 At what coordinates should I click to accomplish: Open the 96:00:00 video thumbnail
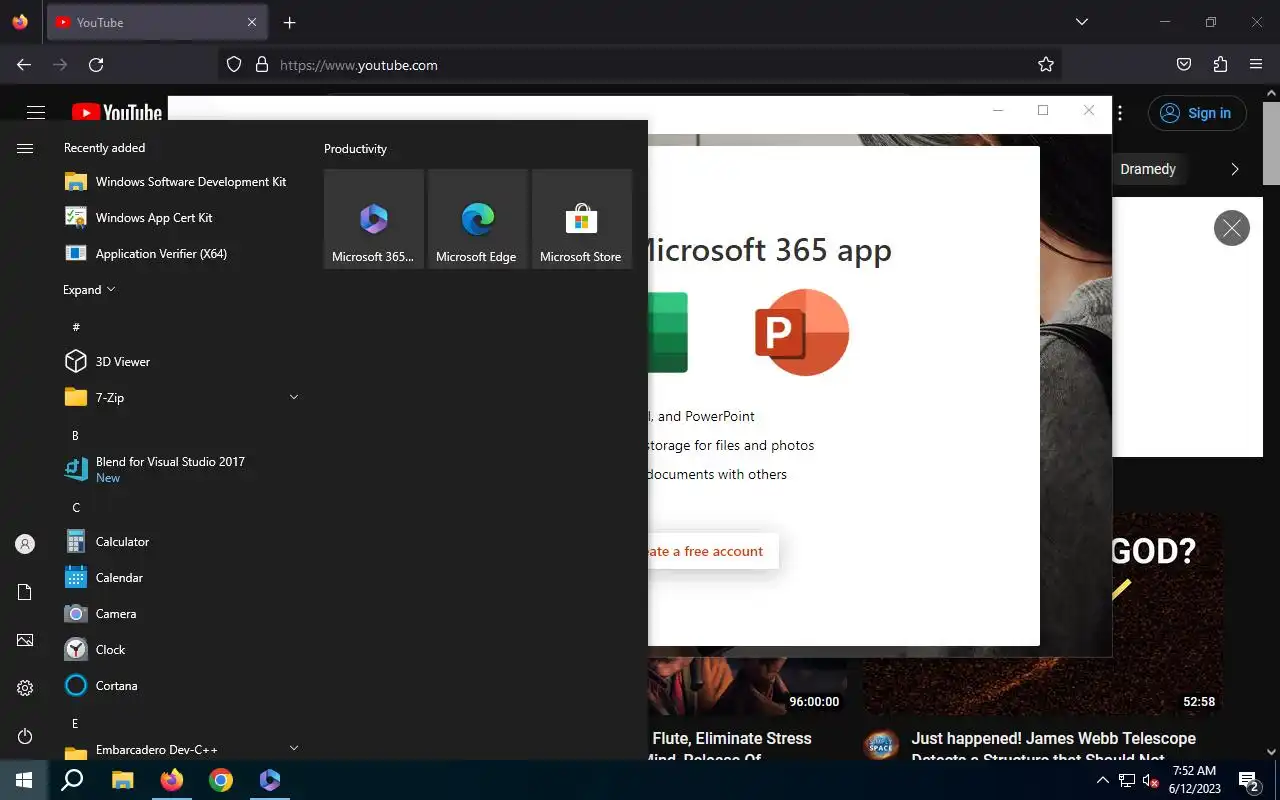747,687
